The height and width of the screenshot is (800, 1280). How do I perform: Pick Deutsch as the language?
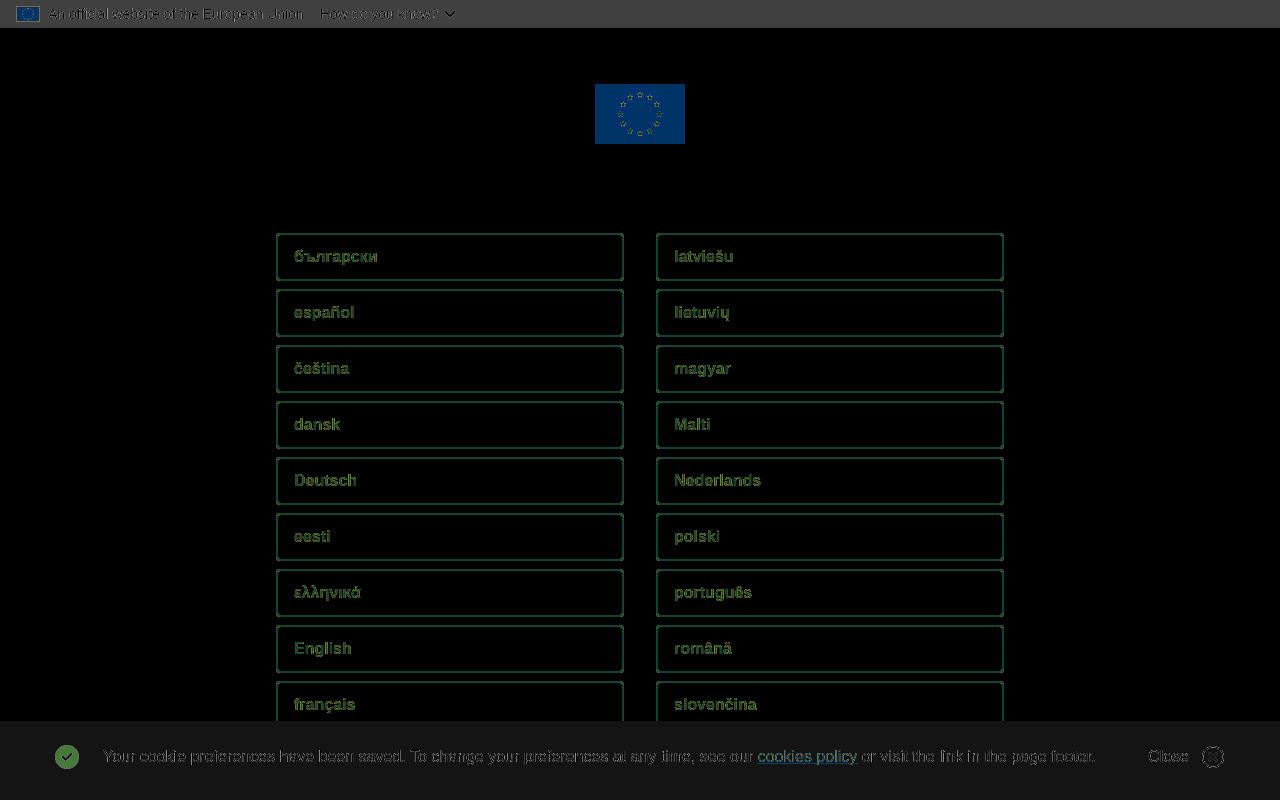(x=450, y=481)
